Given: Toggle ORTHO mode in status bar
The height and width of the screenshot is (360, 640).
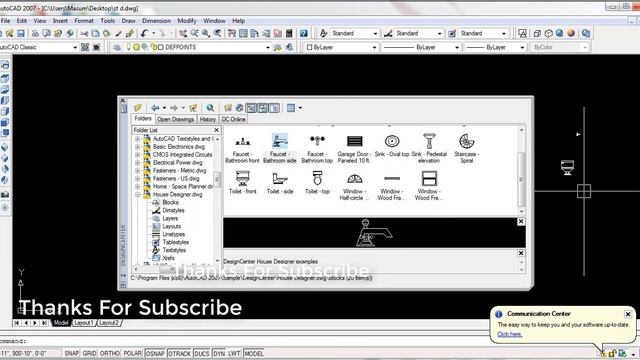Looking at the screenshot, I should [x=110, y=353].
